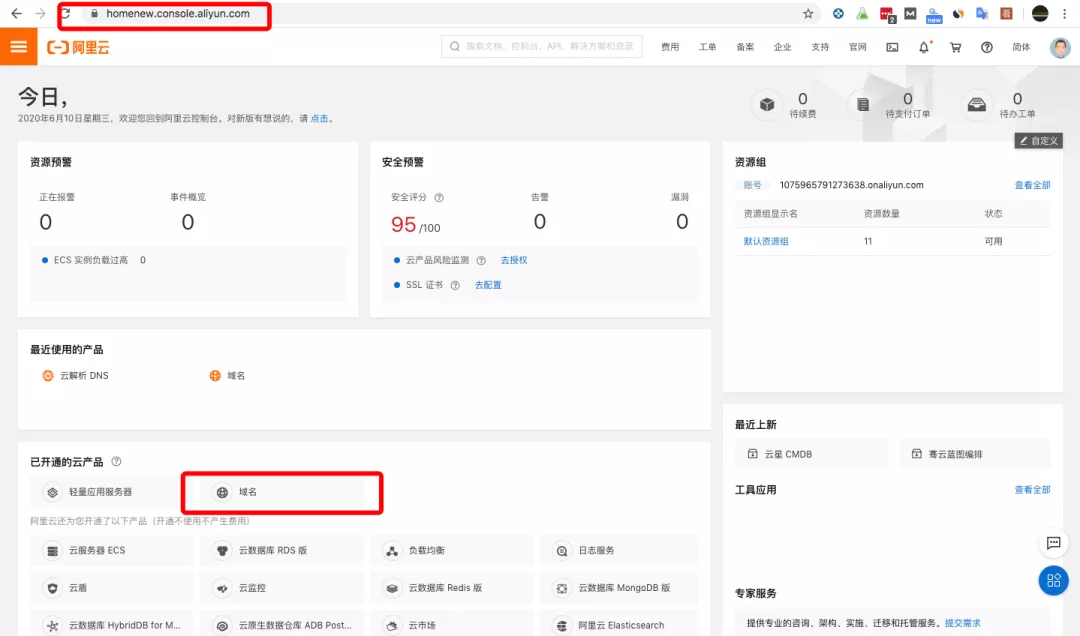
Task: Open the orange hamburger navigation menu
Action: (18, 47)
